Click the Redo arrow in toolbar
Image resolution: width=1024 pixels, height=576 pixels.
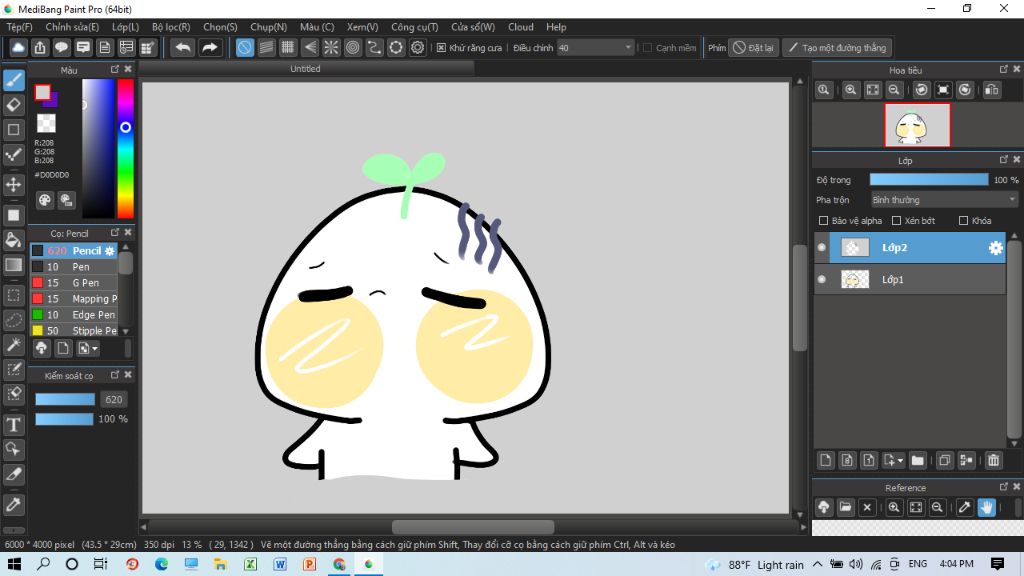pos(209,48)
